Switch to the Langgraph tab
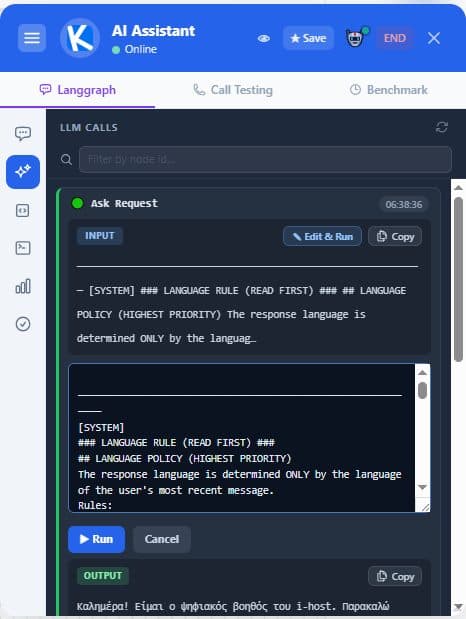466x619 pixels. tap(77, 90)
